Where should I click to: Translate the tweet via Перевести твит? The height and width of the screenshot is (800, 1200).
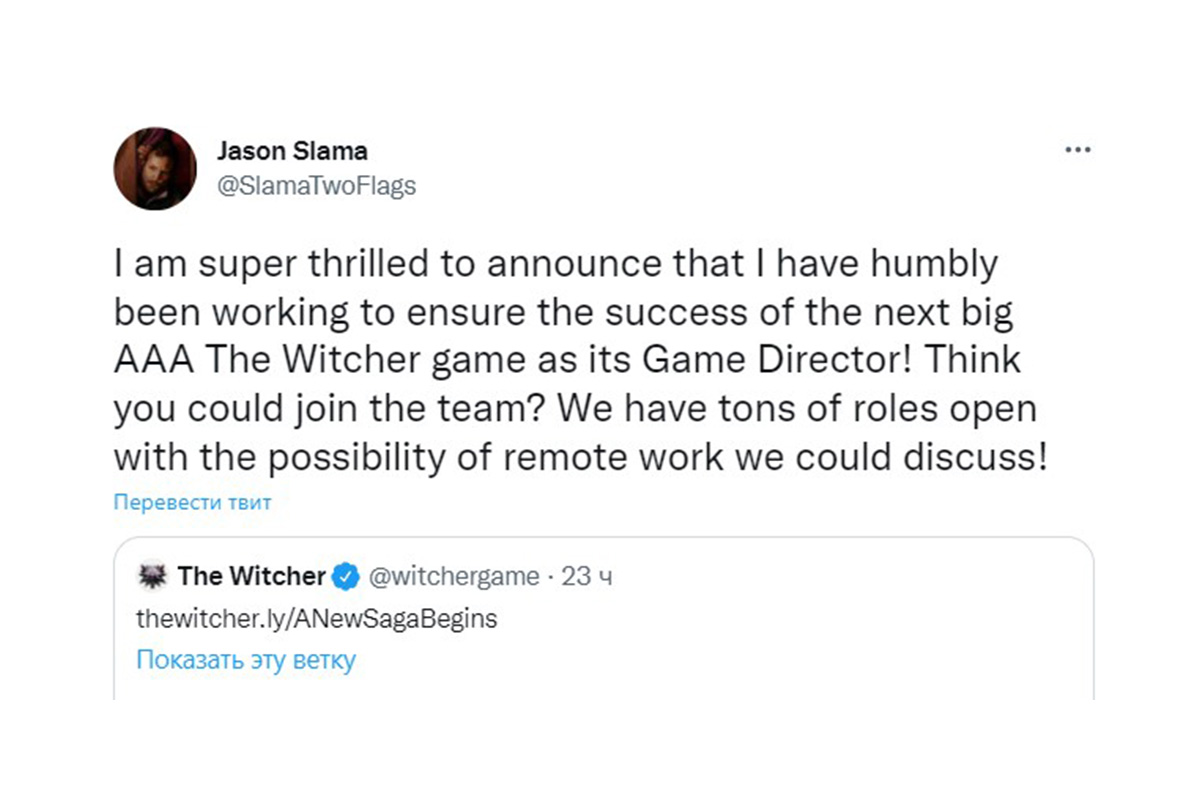(x=192, y=502)
